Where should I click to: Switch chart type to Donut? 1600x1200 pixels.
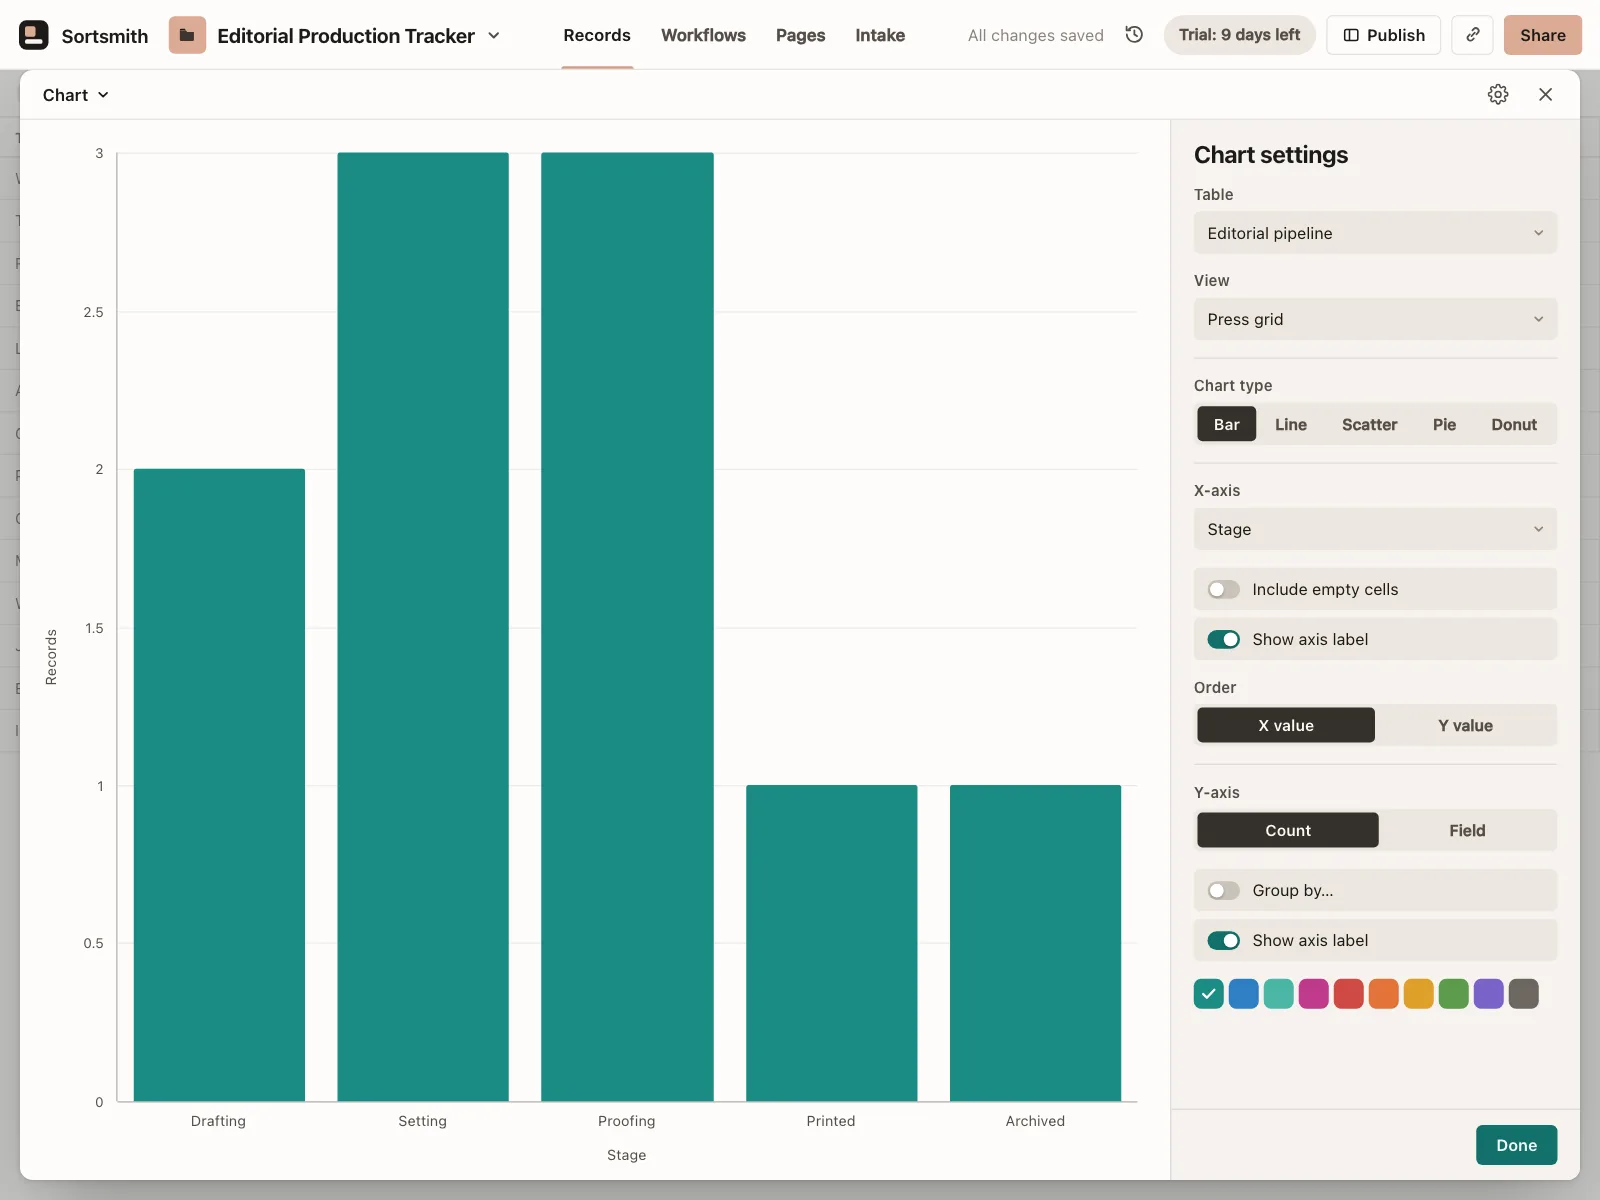click(x=1514, y=425)
